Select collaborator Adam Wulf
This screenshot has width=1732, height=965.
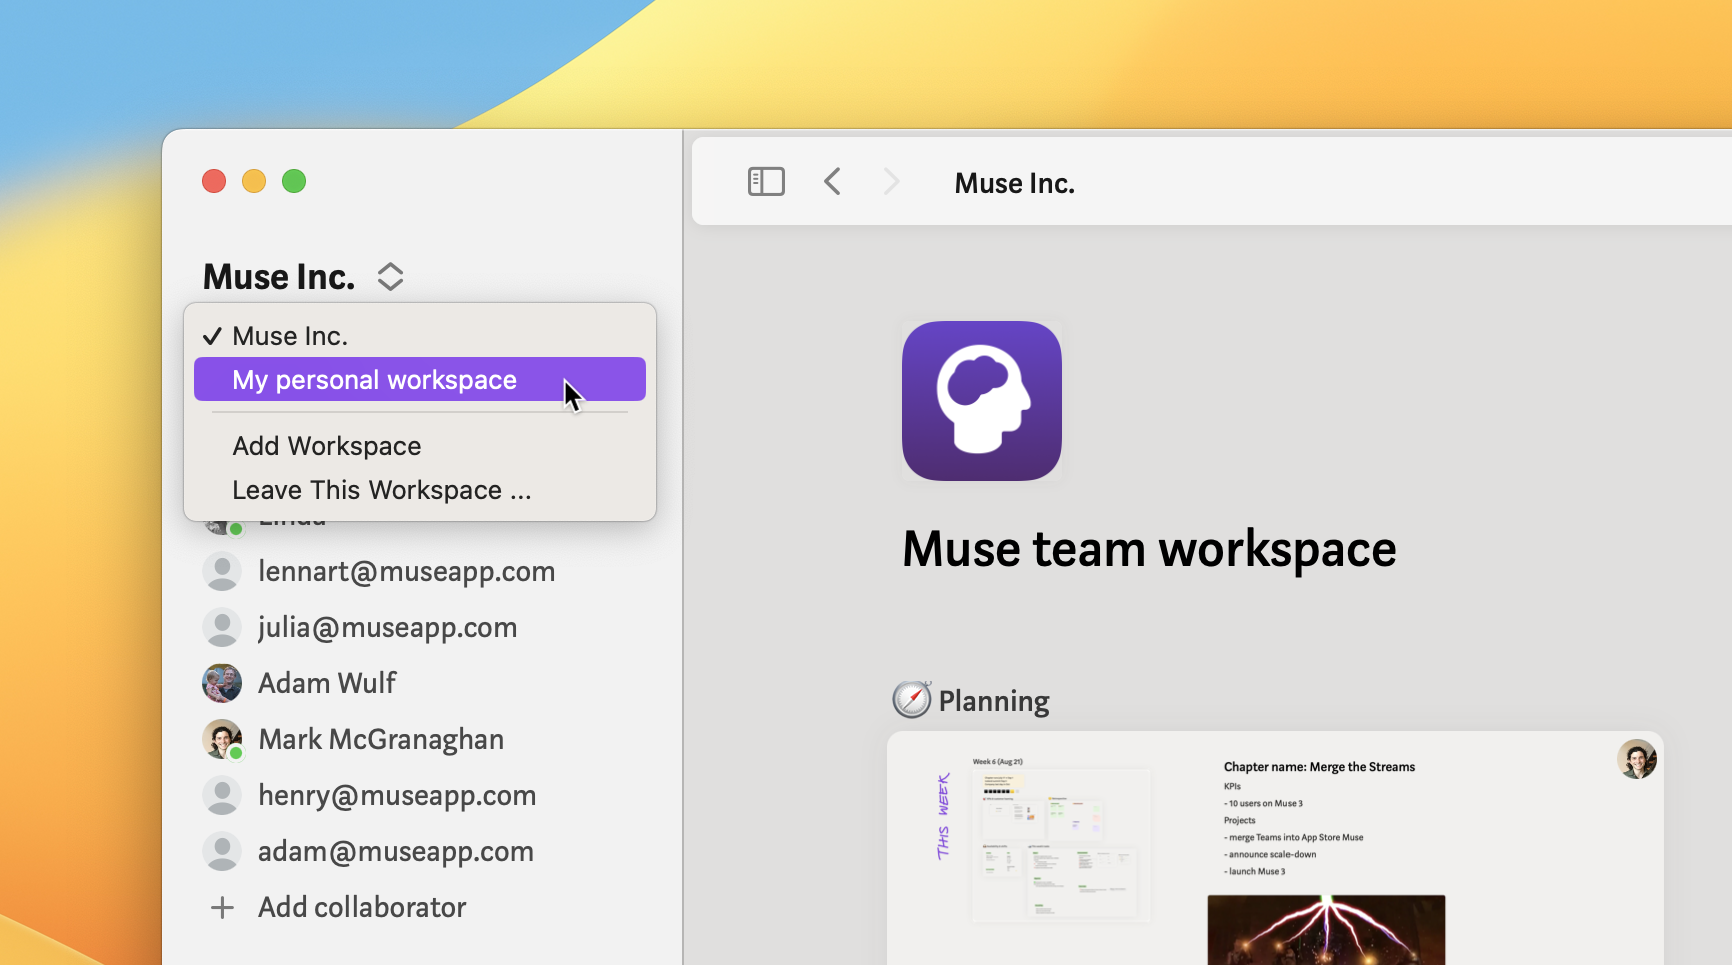pyautogui.click(x=327, y=683)
